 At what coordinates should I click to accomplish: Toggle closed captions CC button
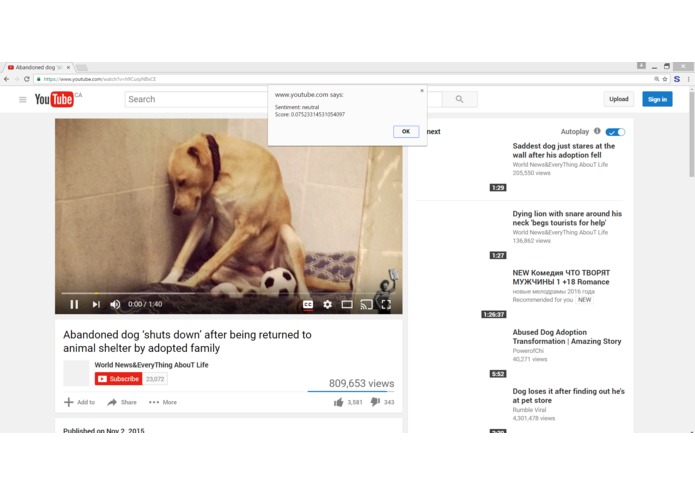point(308,304)
